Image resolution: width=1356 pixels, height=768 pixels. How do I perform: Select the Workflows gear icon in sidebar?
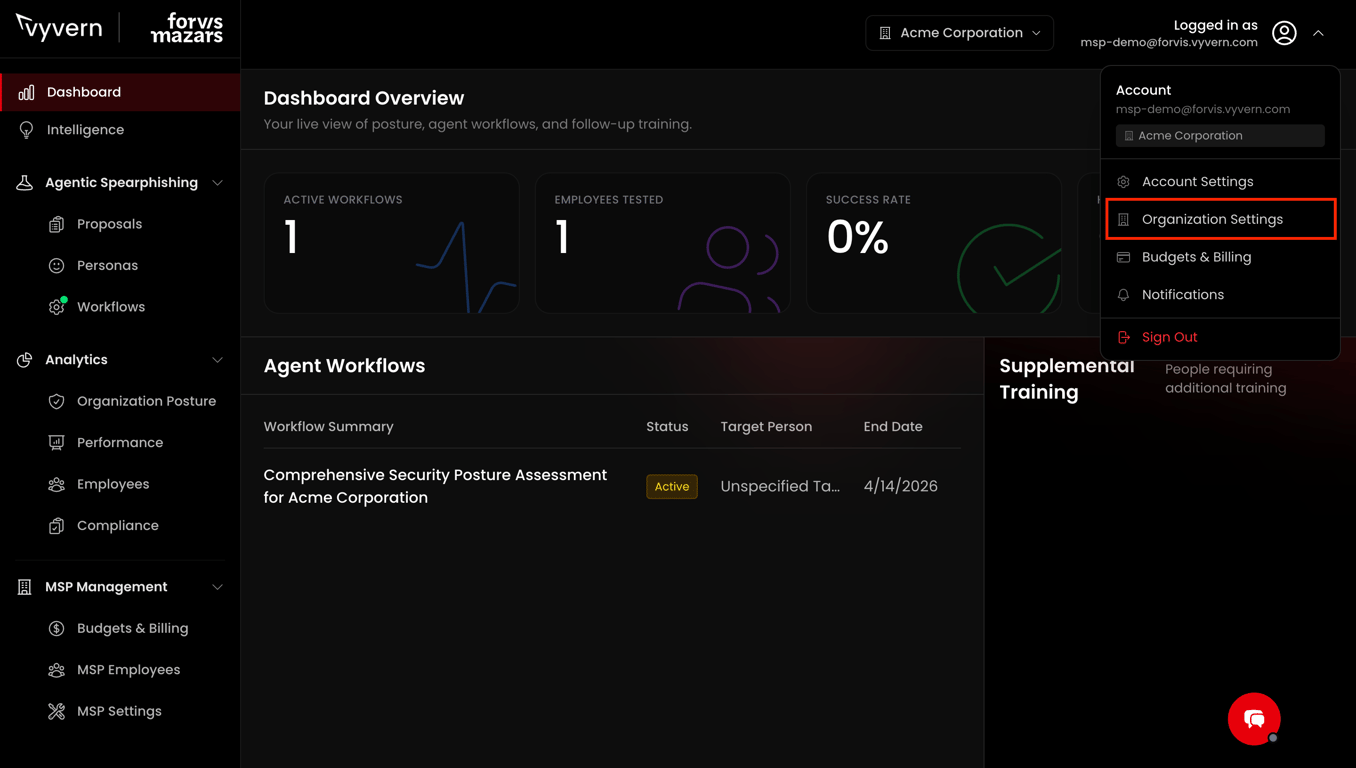[x=57, y=307]
